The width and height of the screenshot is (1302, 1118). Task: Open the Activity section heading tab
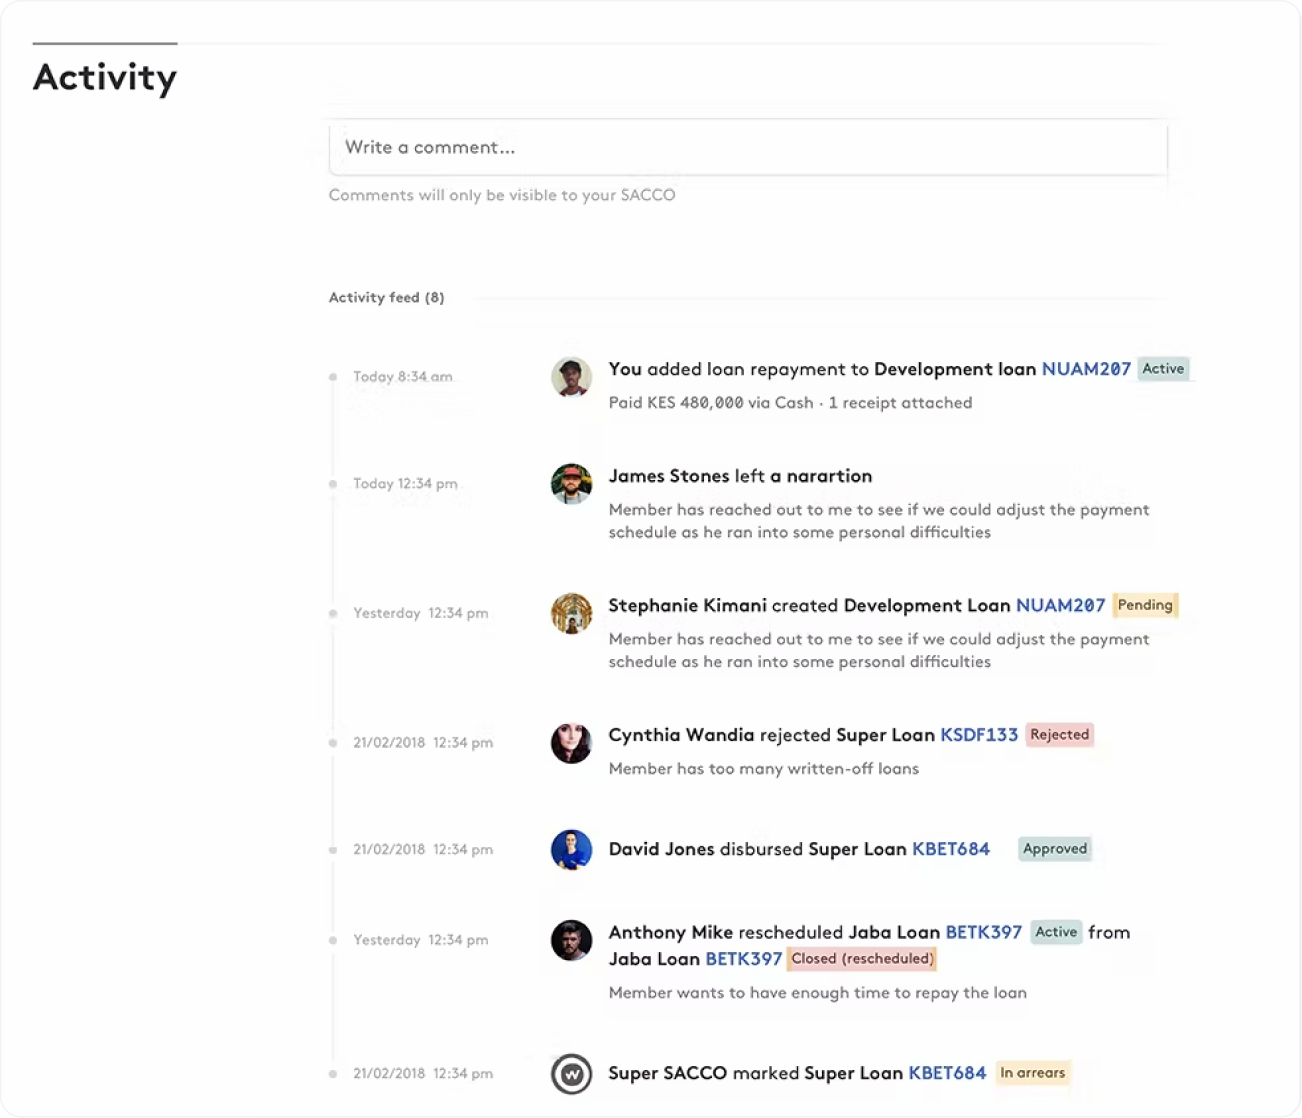105,77
